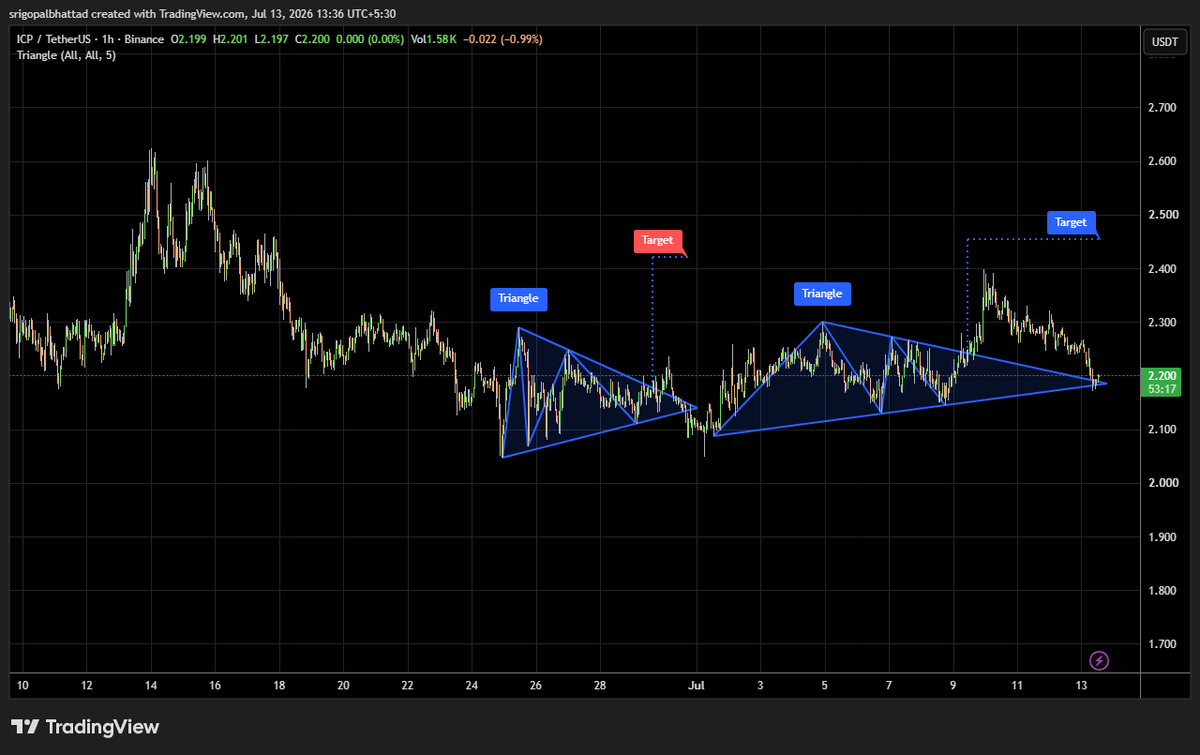Click the Jul month label on time axis
Viewport: 1200px width, 755px height.
coord(697,686)
